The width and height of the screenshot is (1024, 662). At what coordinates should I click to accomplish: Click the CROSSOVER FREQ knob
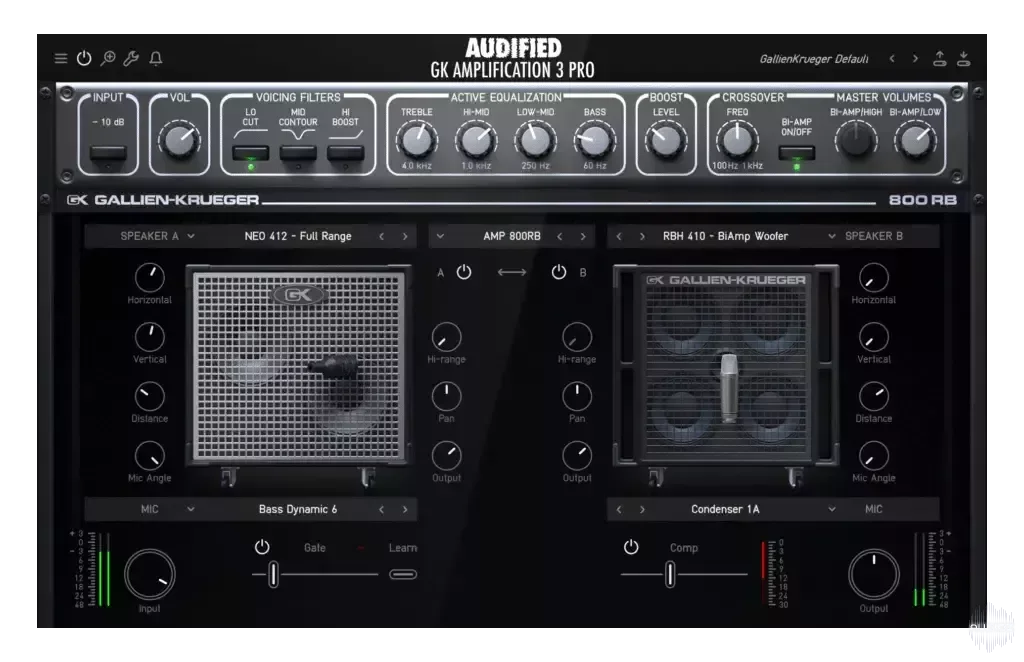coord(737,140)
